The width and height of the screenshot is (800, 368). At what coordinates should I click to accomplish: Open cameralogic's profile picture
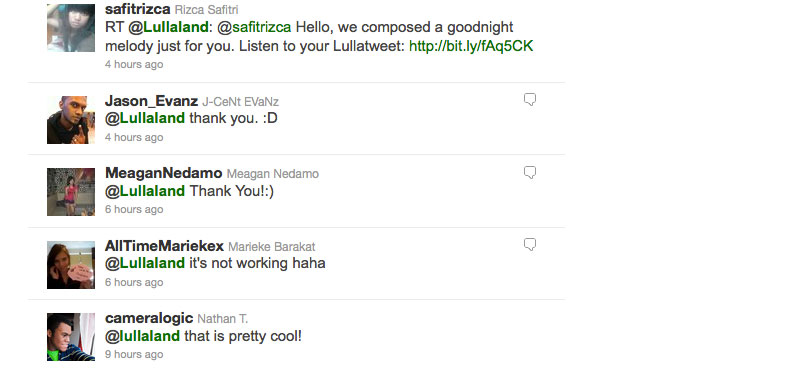pyautogui.click(x=71, y=337)
